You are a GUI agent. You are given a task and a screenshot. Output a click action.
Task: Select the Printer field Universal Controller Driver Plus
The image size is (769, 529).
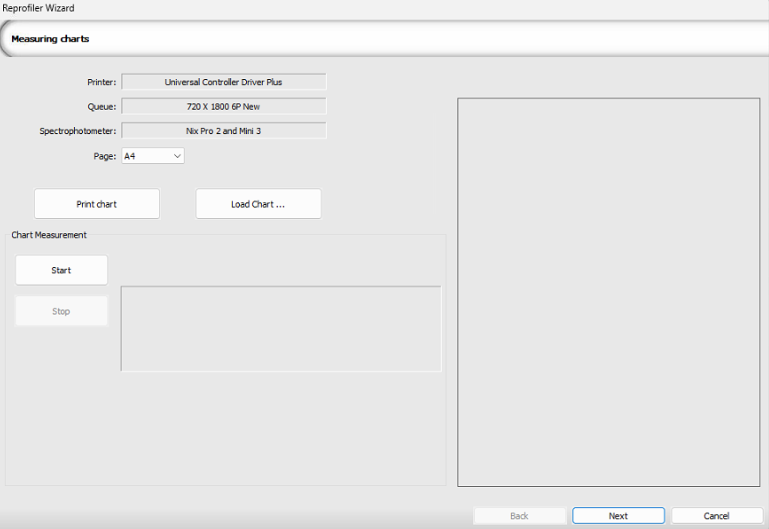click(224, 82)
